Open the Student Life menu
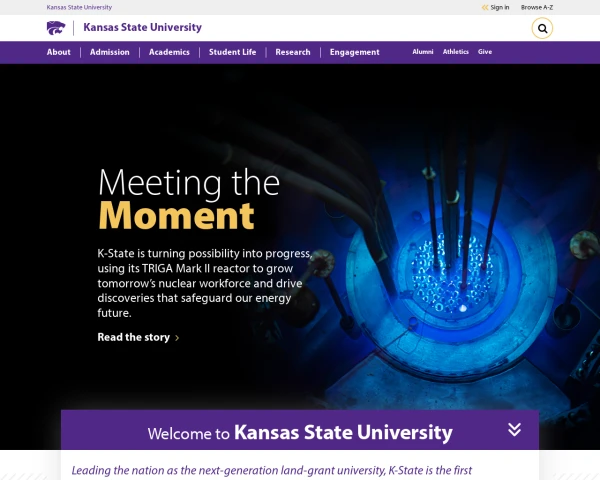Image resolution: width=600 pixels, height=480 pixels. 232,52
